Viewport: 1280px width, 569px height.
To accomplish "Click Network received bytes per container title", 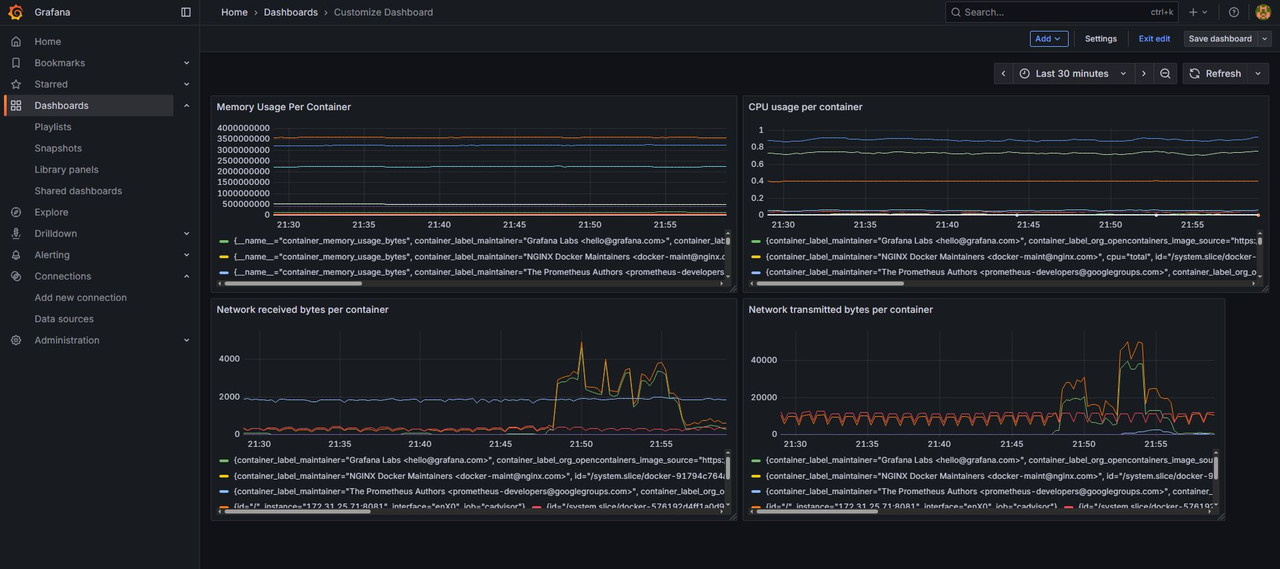I will pyautogui.click(x=303, y=310).
